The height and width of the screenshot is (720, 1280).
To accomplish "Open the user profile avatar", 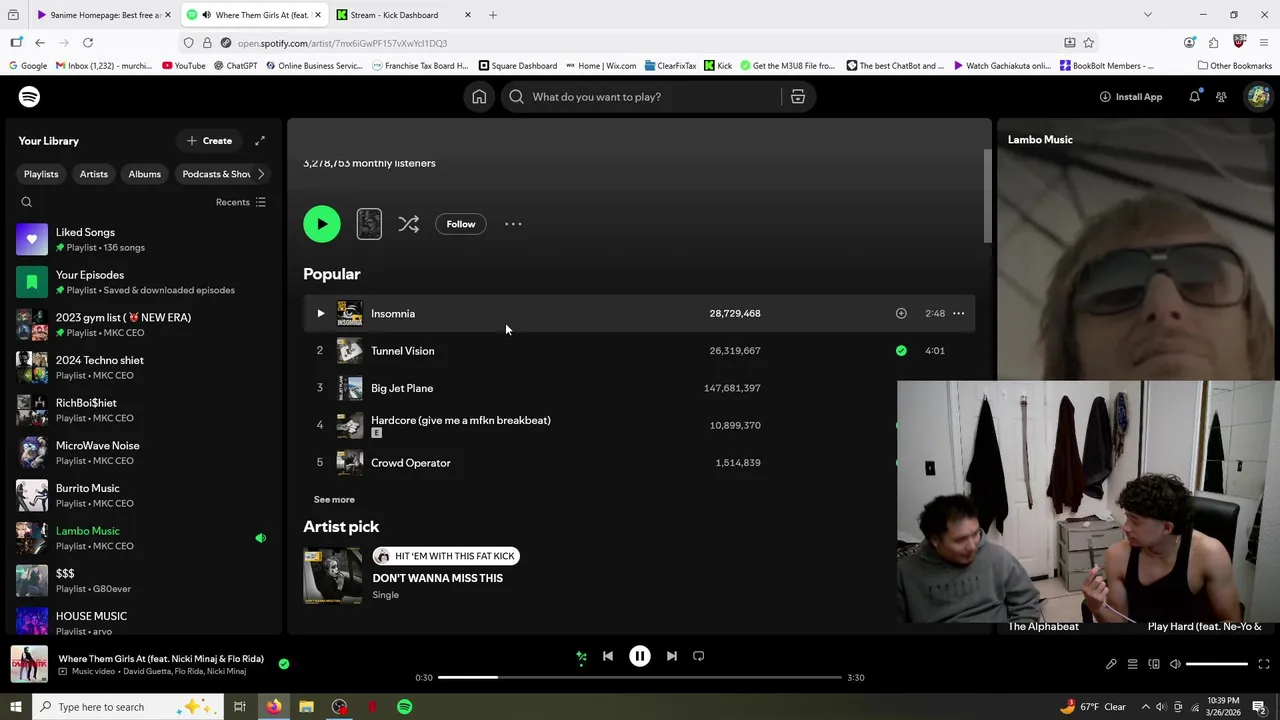I will pos(1258,97).
